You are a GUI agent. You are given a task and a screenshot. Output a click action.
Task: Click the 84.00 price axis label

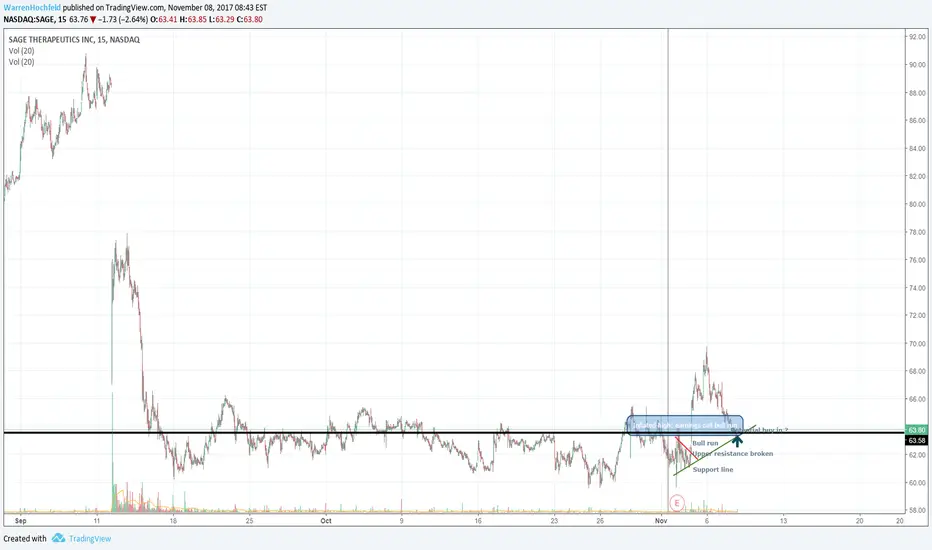pyautogui.click(x=917, y=149)
